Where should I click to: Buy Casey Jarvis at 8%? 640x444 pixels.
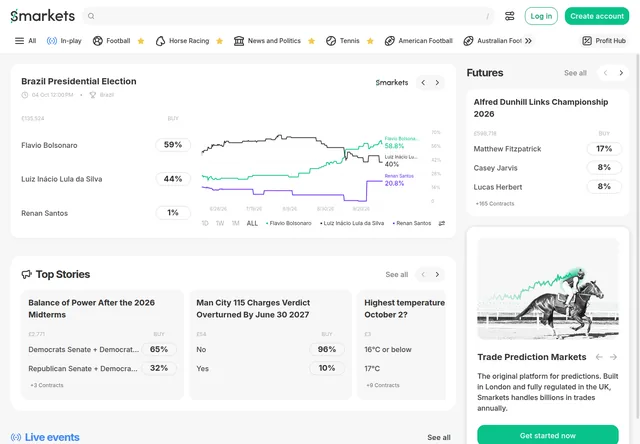(604, 167)
